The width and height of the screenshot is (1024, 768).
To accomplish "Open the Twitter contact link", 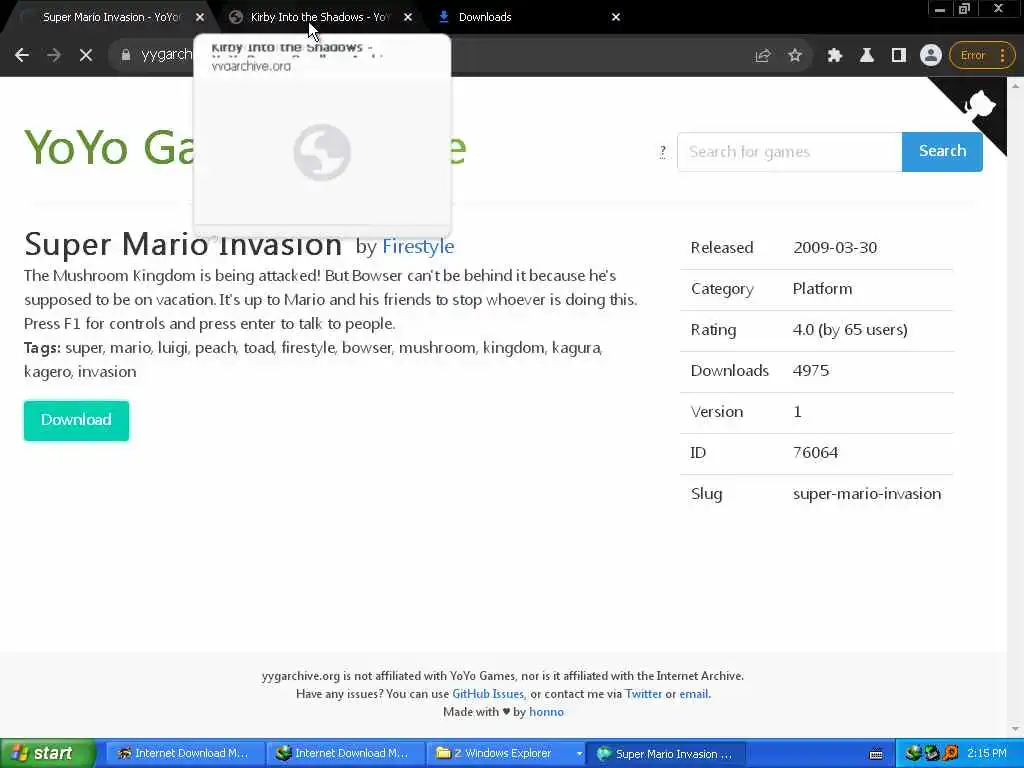I will click(x=643, y=694).
